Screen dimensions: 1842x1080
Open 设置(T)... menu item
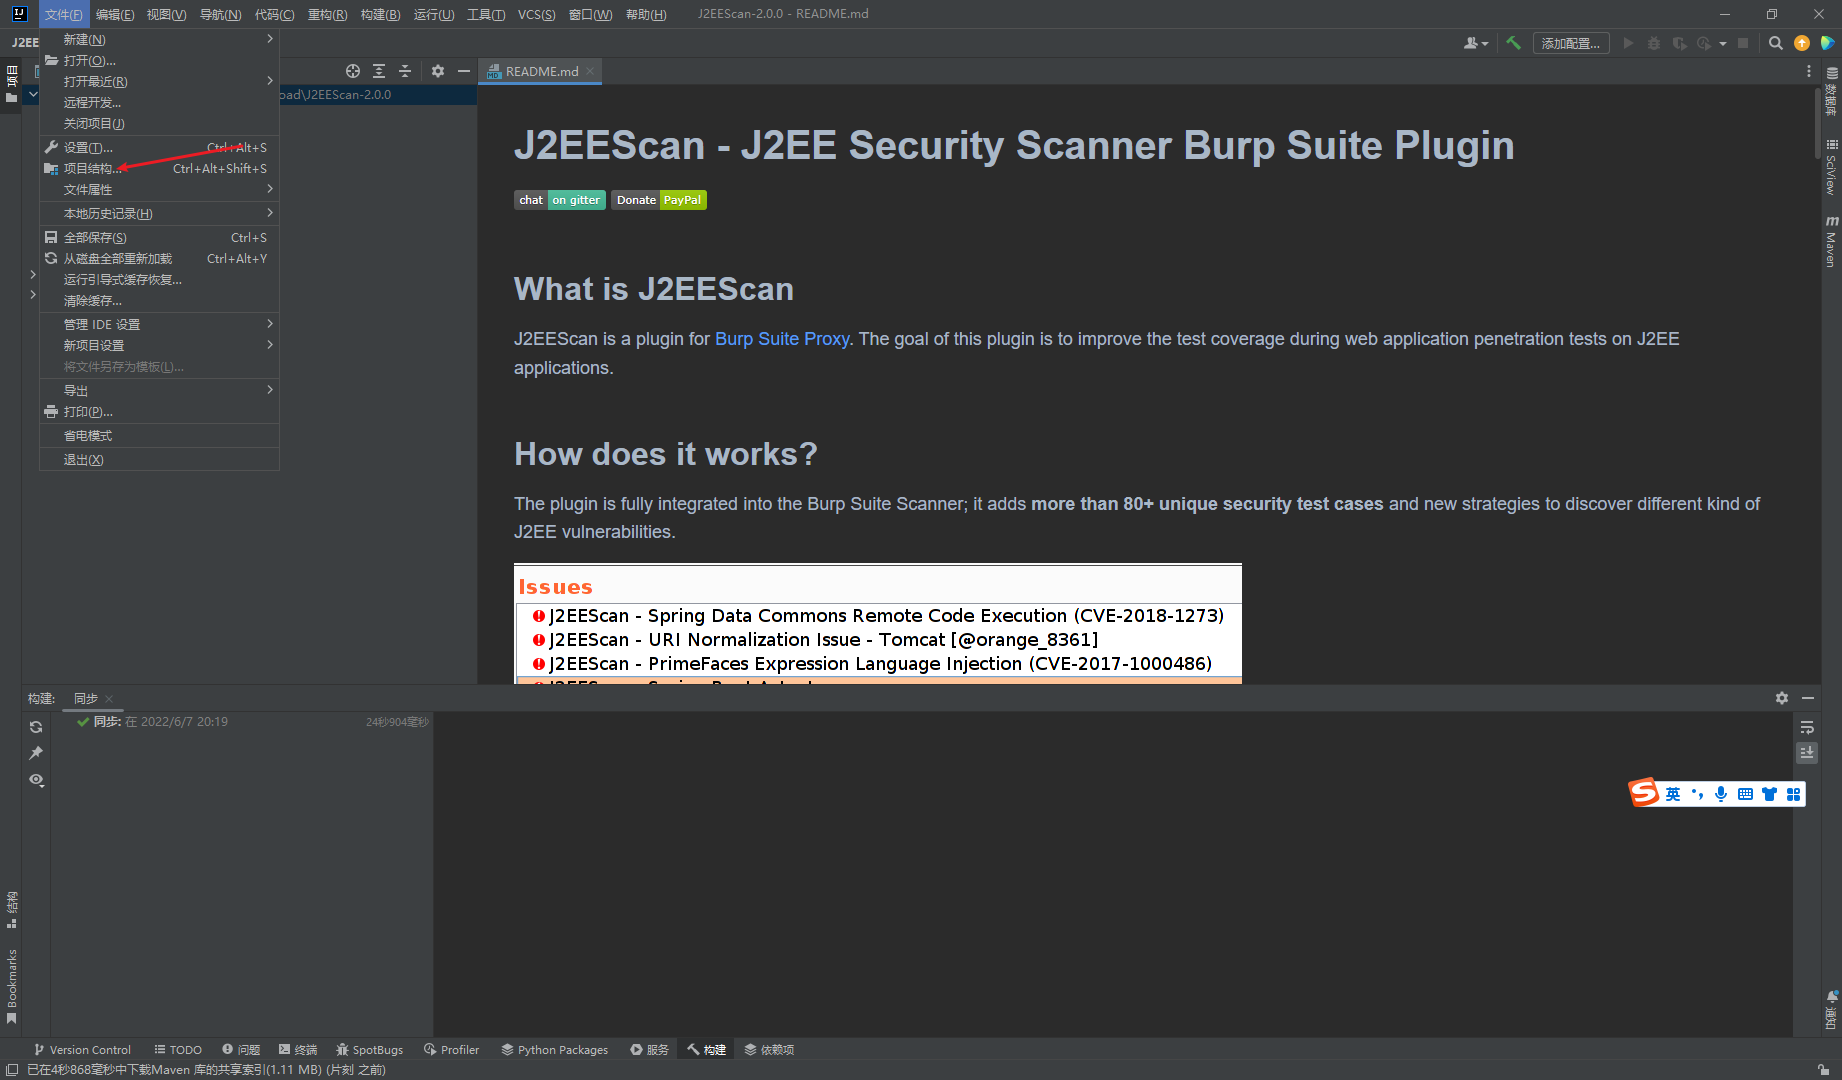159,147
